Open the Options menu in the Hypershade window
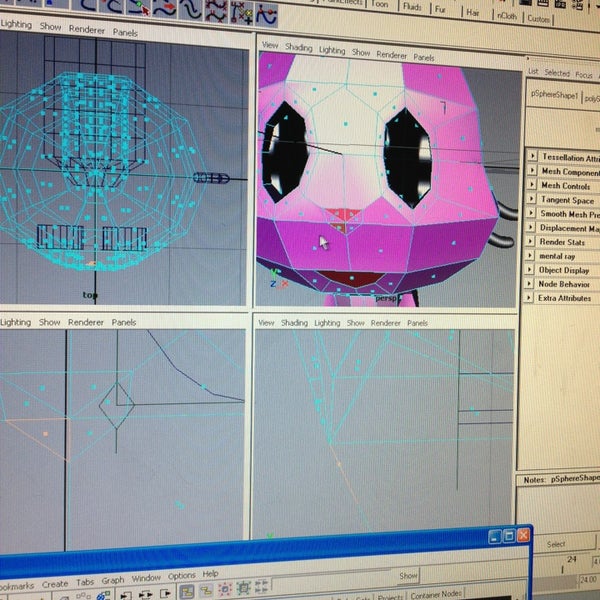 pos(181,576)
